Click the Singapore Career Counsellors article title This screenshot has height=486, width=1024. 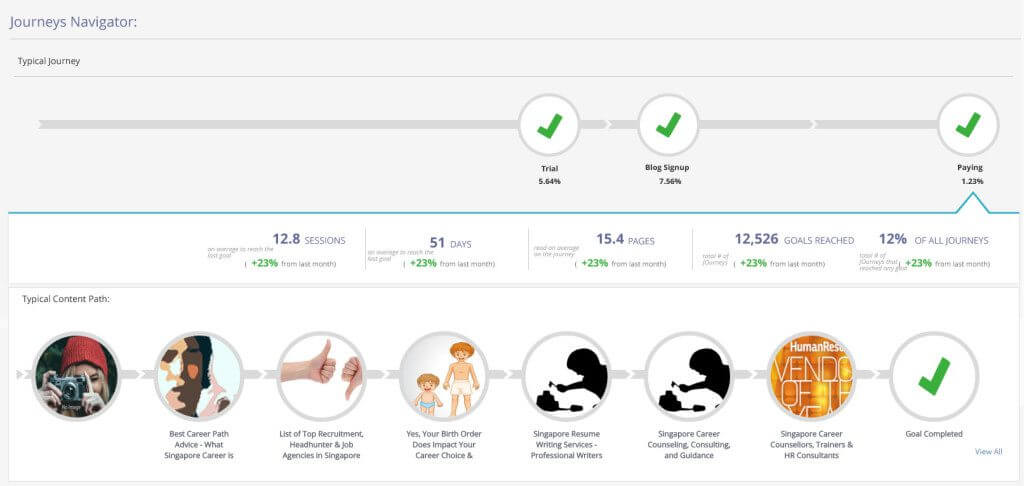tap(812, 444)
